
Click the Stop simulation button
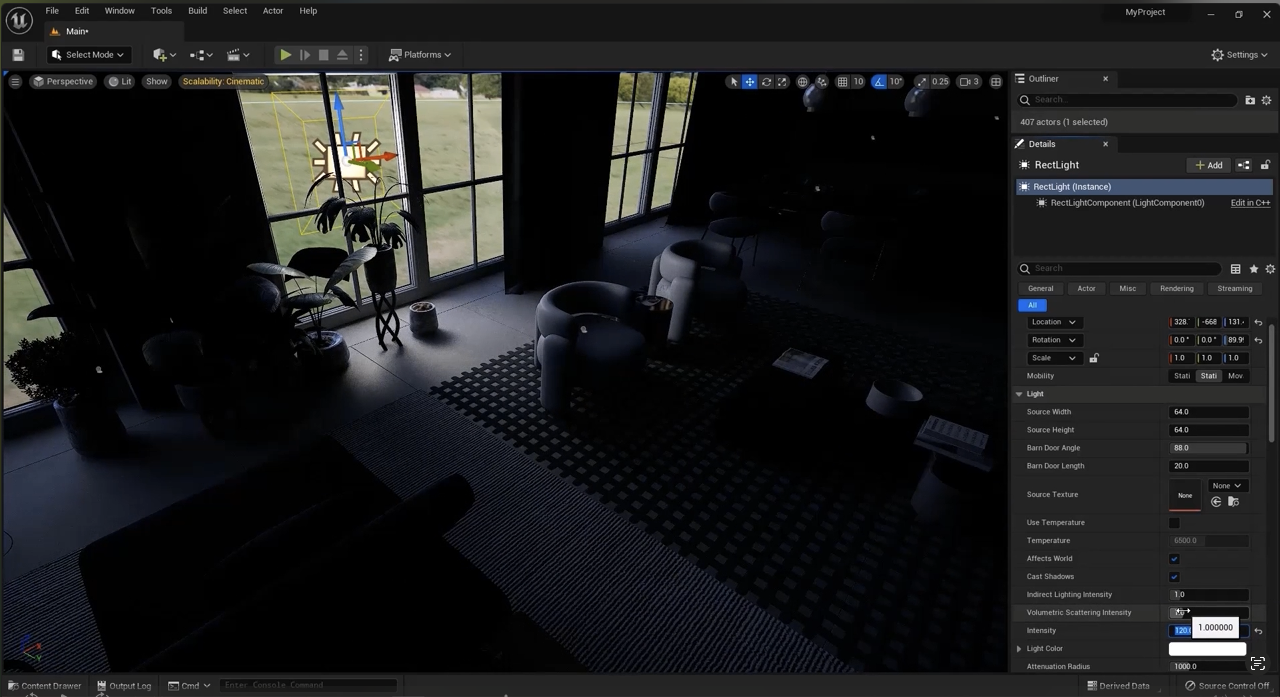(323, 55)
